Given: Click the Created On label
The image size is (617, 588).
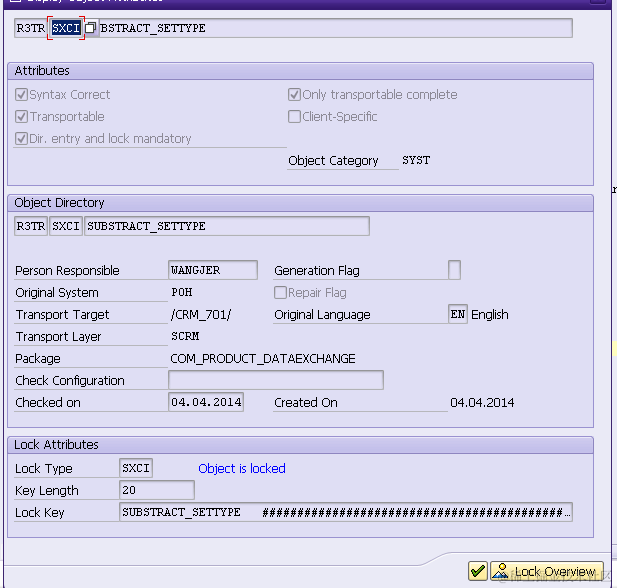Looking at the screenshot, I should (x=306, y=403).
